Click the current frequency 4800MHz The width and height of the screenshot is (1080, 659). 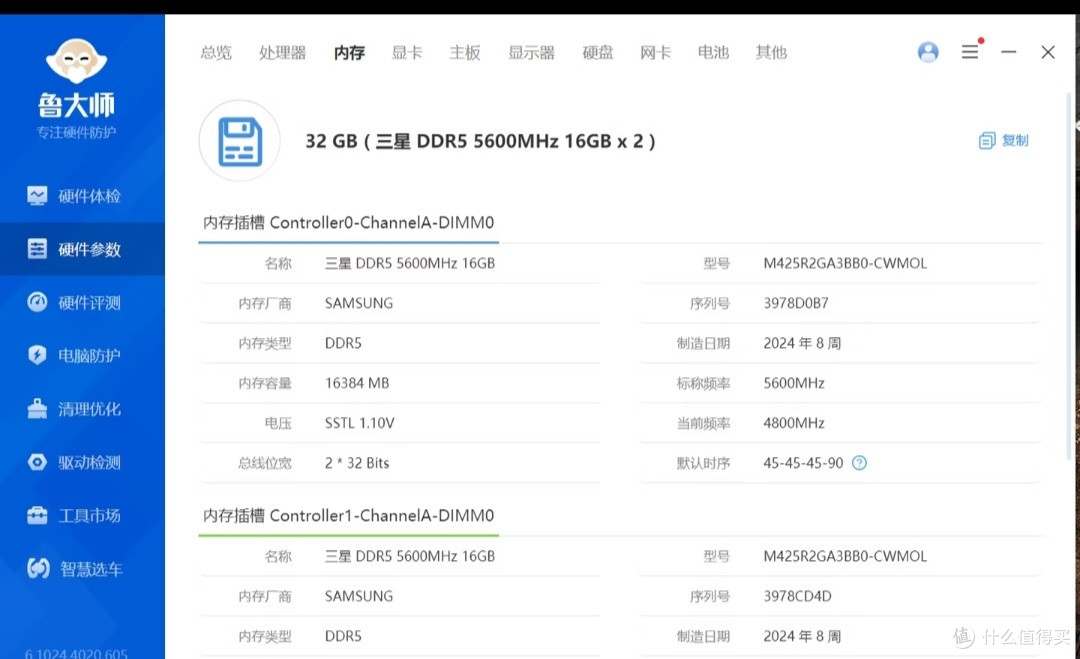tap(793, 423)
